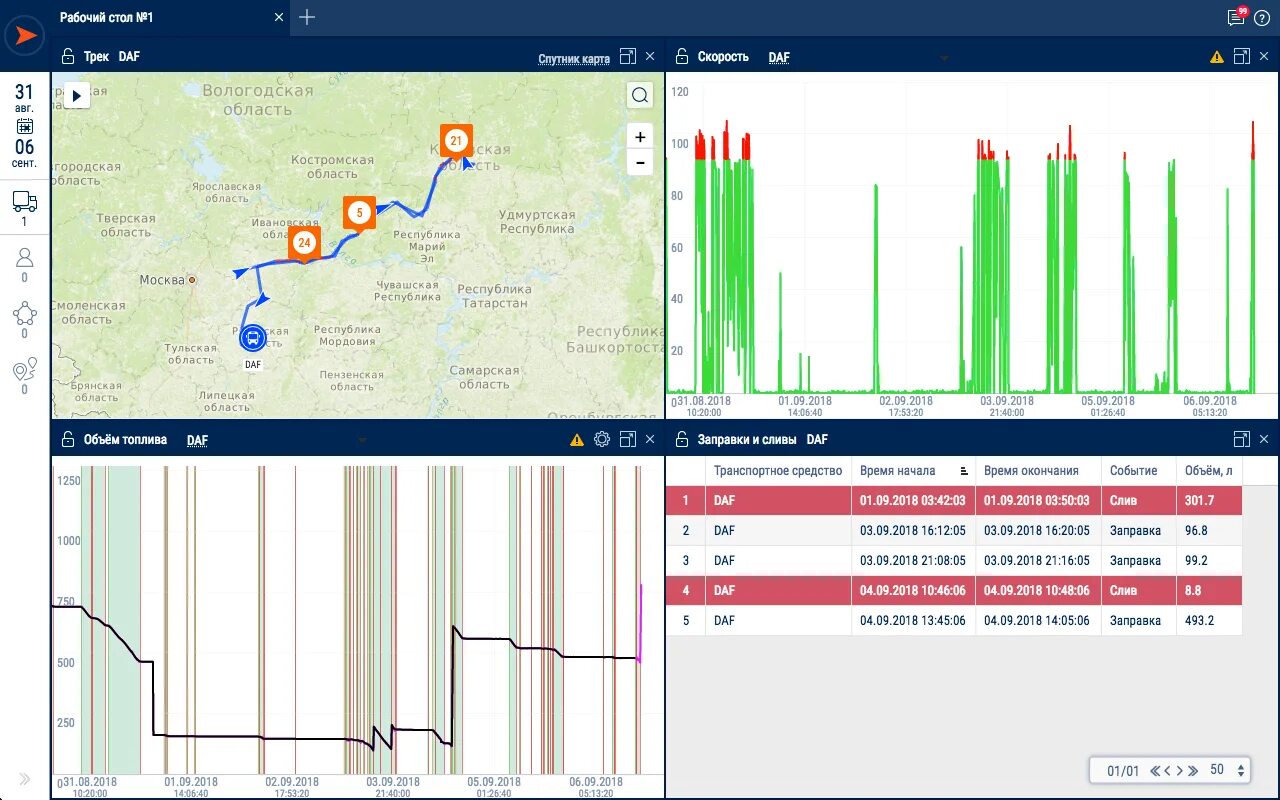Pop out the Трек panel window
The width and height of the screenshot is (1280, 800).
pyautogui.click(x=628, y=56)
